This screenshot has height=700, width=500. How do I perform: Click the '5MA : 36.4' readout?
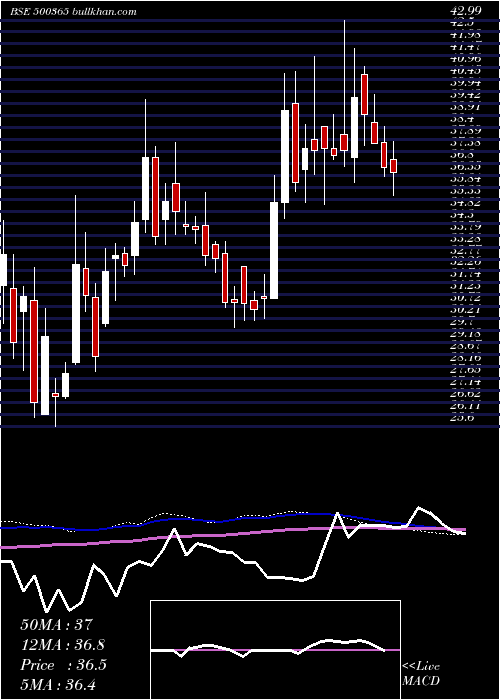58,684
